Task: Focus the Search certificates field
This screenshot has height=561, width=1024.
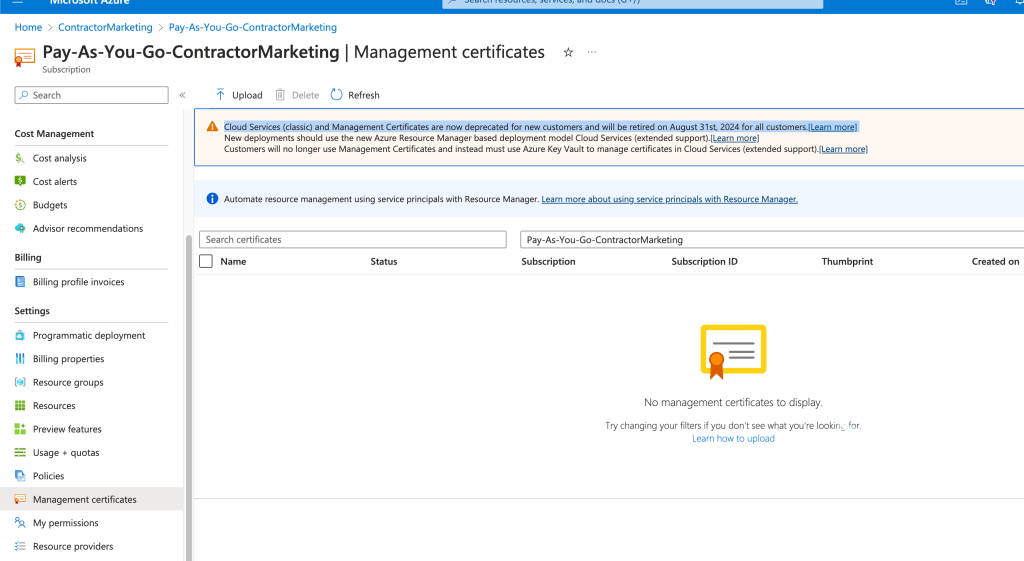Action: (353, 240)
